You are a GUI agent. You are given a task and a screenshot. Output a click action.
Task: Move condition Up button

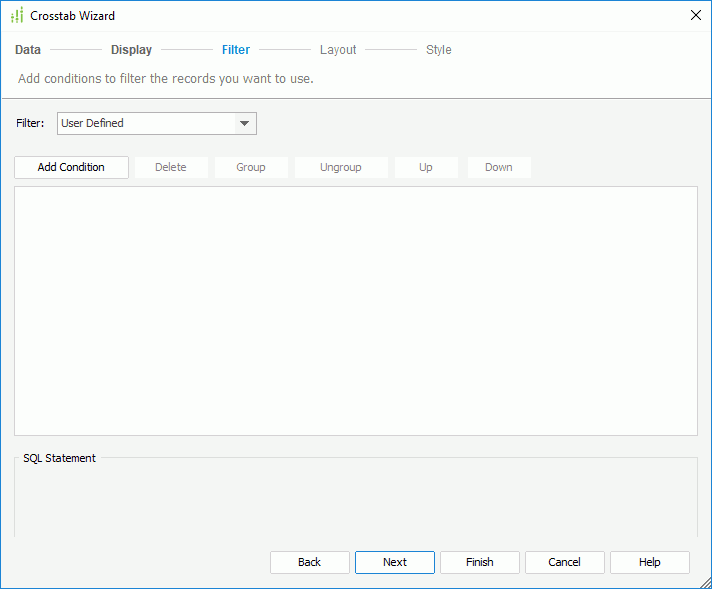click(426, 167)
